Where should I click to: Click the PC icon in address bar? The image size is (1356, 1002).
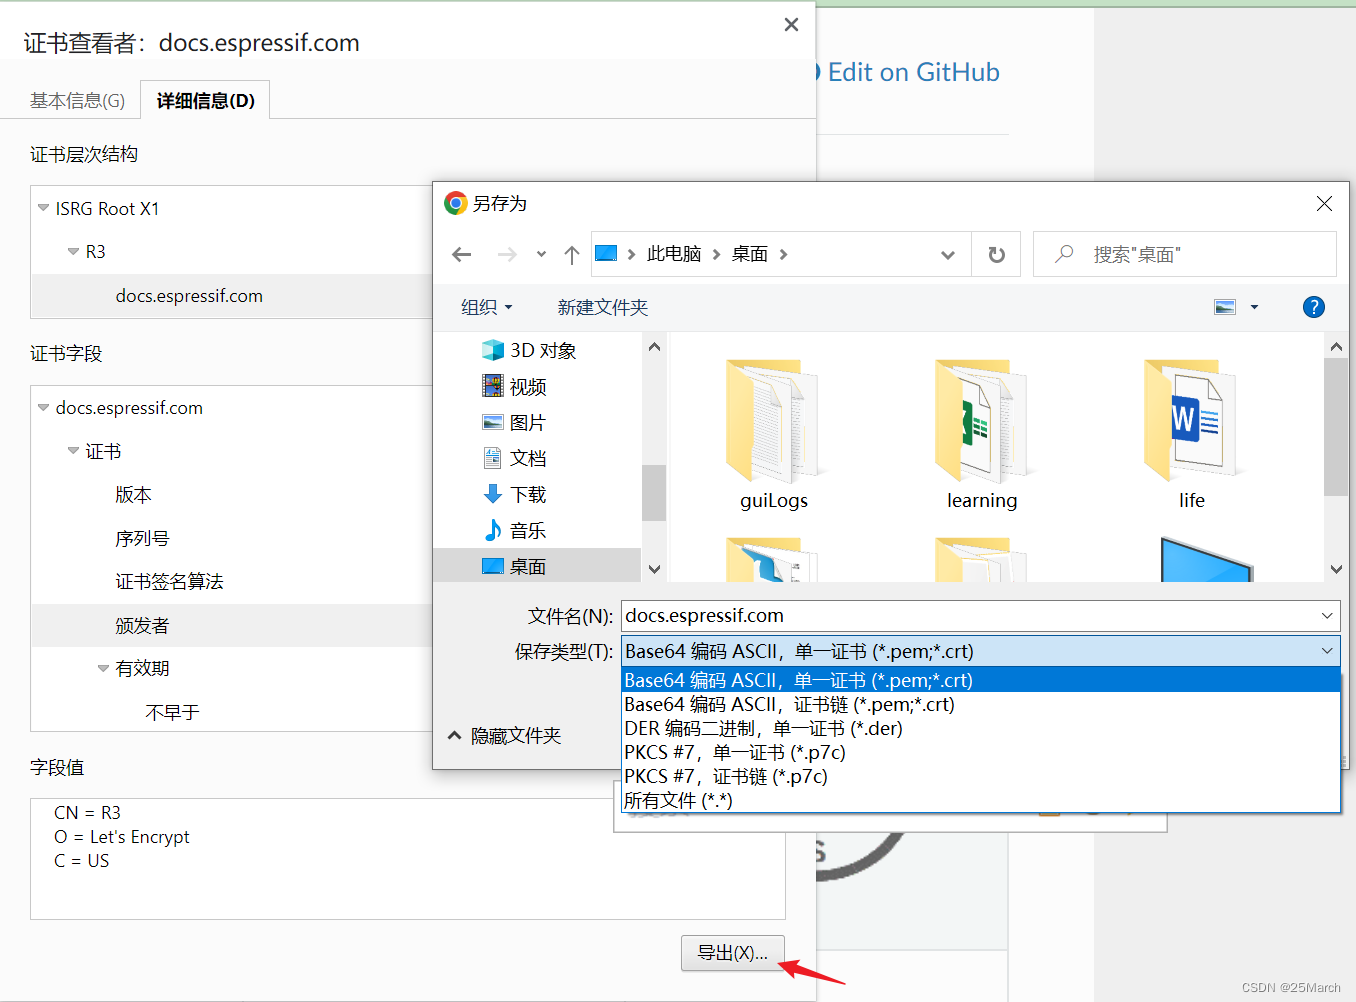[x=606, y=254]
